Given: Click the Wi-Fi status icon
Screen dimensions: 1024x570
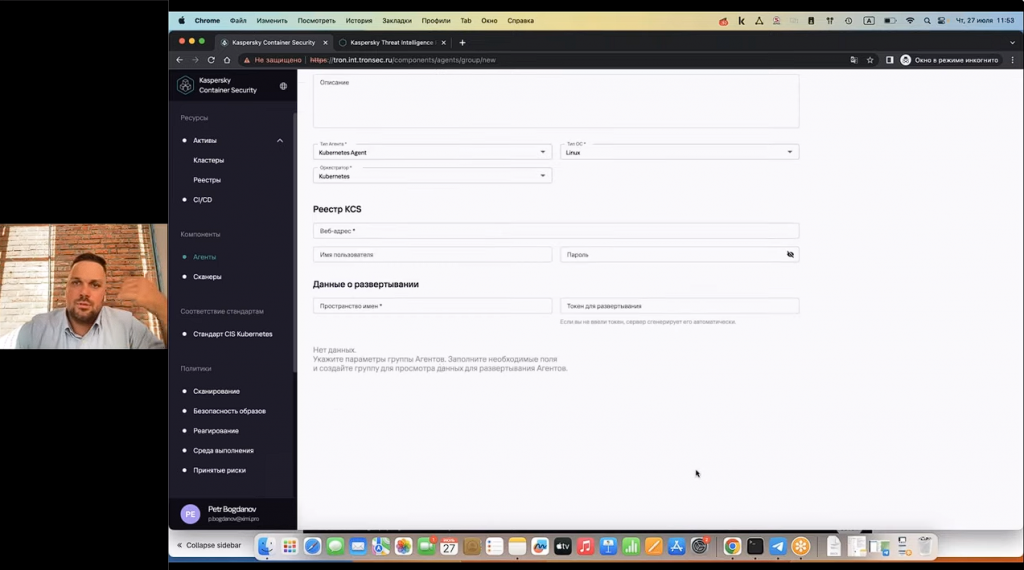Looking at the screenshot, I should click(910, 21).
